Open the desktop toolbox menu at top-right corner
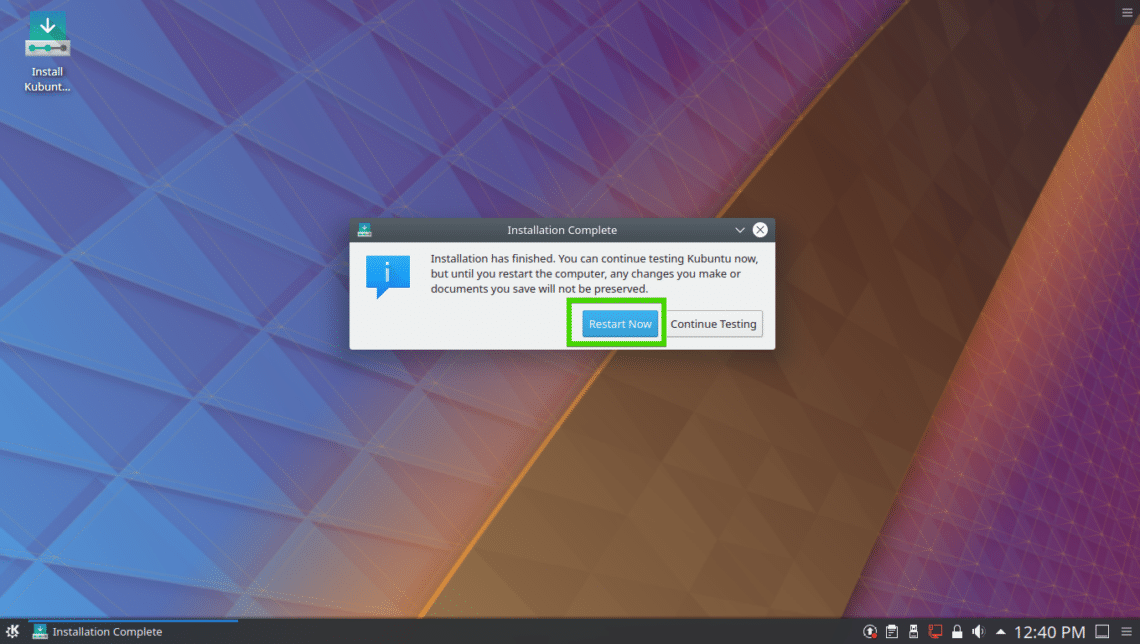This screenshot has width=1140, height=644. point(1127,12)
